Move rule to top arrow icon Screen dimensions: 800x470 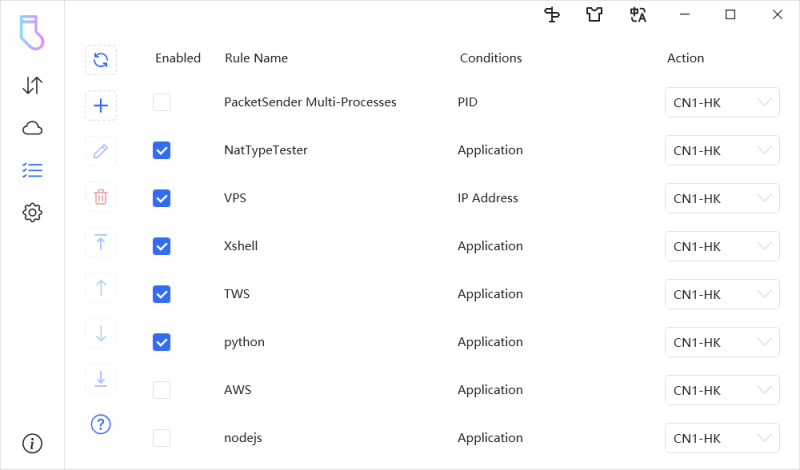click(x=101, y=242)
